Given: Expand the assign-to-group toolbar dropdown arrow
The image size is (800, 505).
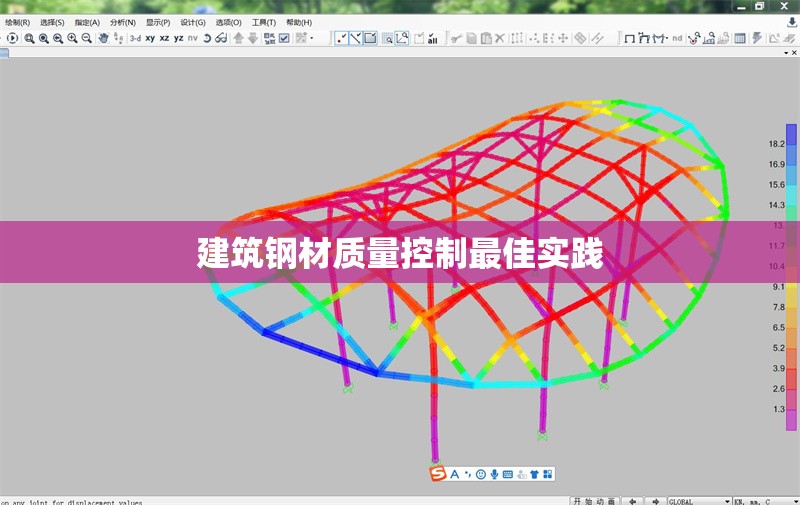Looking at the screenshot, I should (312, 38).
